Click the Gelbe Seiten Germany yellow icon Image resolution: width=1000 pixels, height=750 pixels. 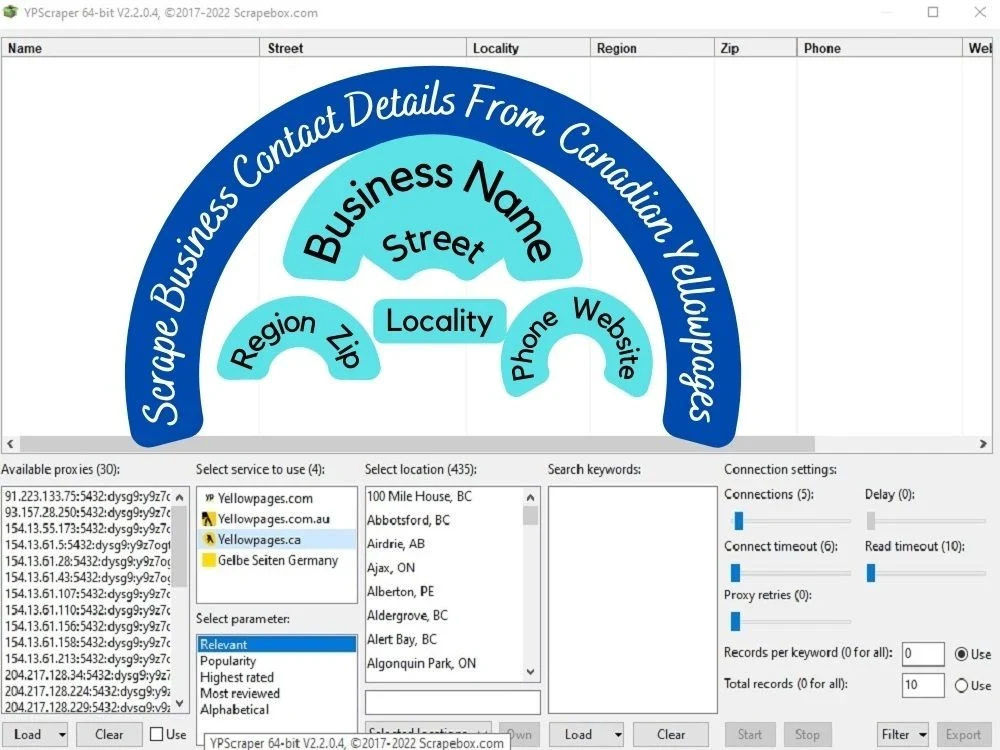coord(209,560)
